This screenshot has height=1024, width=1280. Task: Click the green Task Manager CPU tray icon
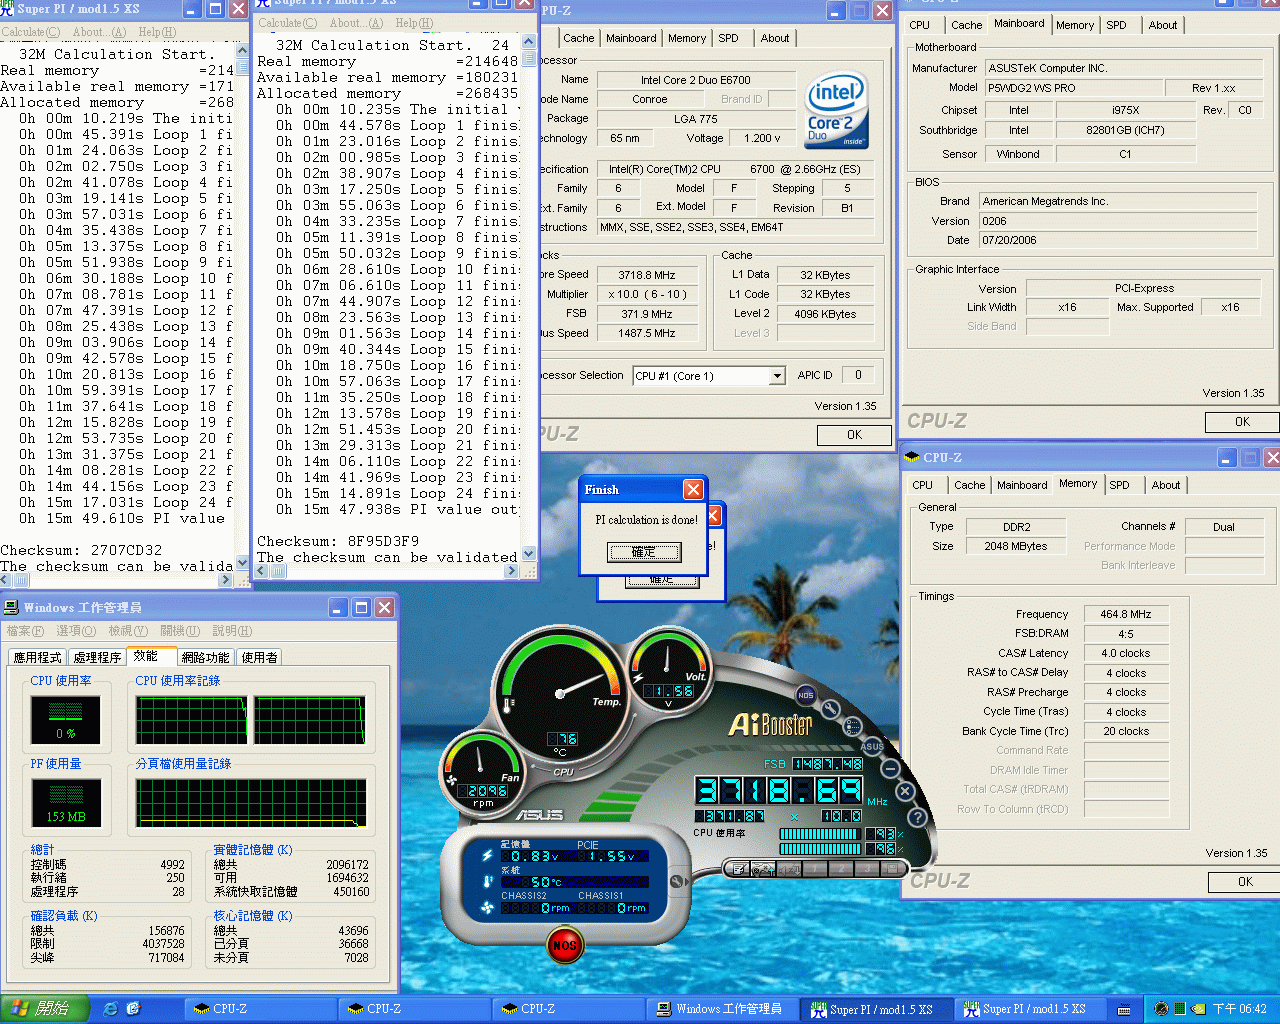1180,1009
